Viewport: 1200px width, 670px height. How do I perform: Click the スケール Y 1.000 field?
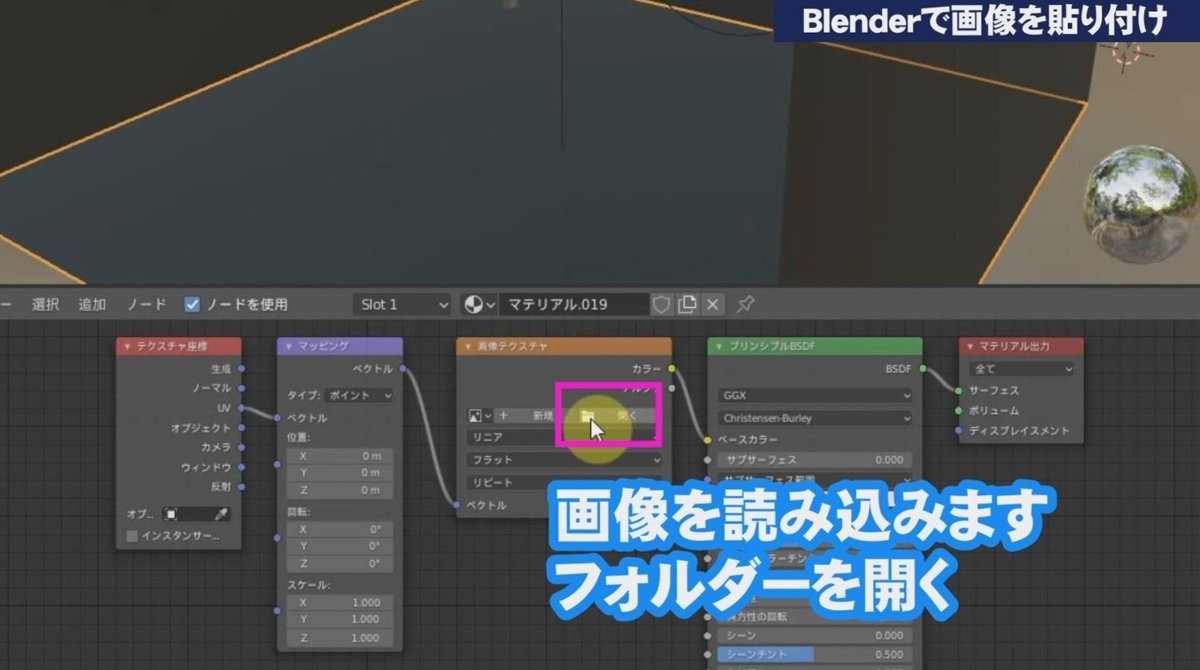point(340,620)
